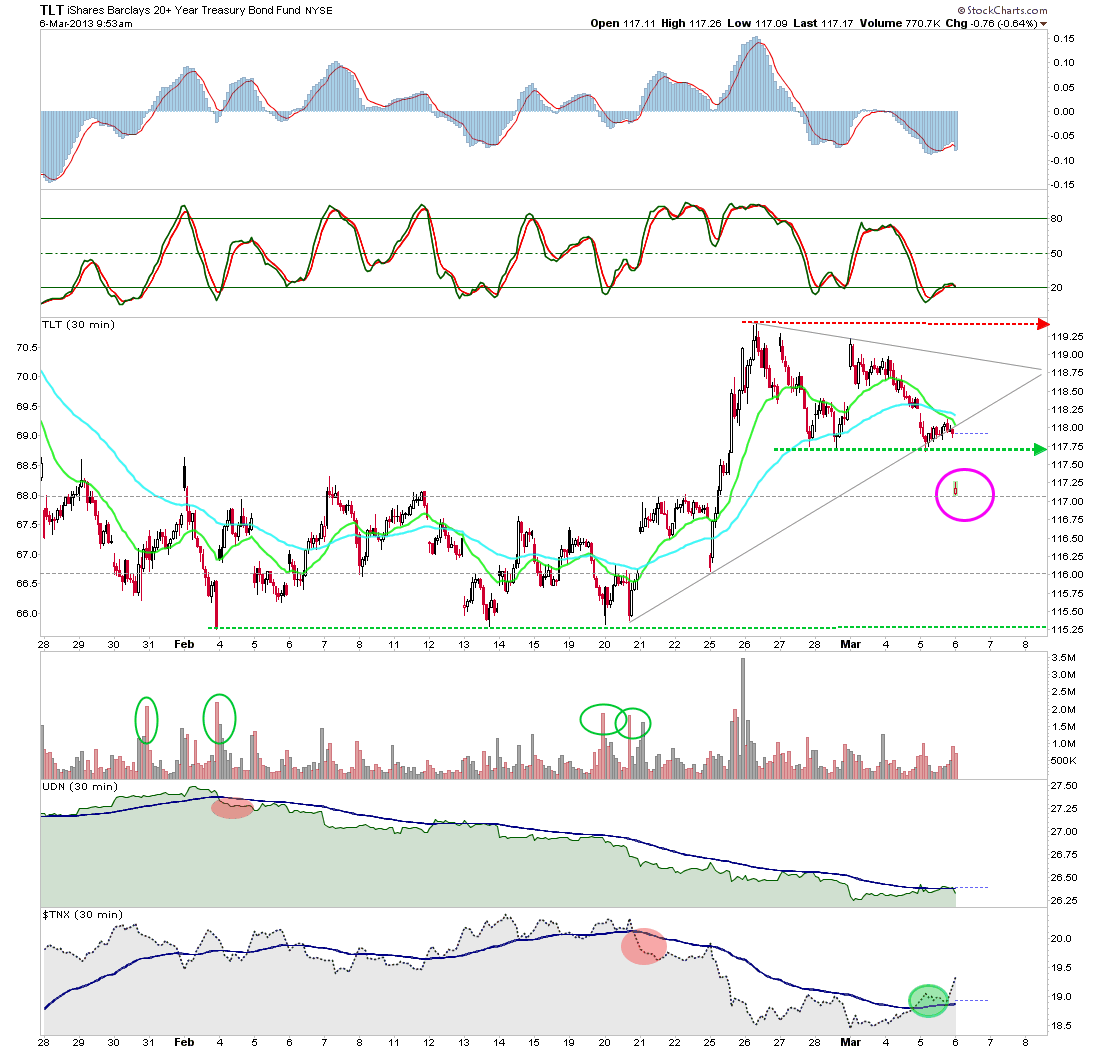Screen dimensions: 1100x1050
Task: Click the 19.5 $TNX axis label
Action: [1061, 967]
